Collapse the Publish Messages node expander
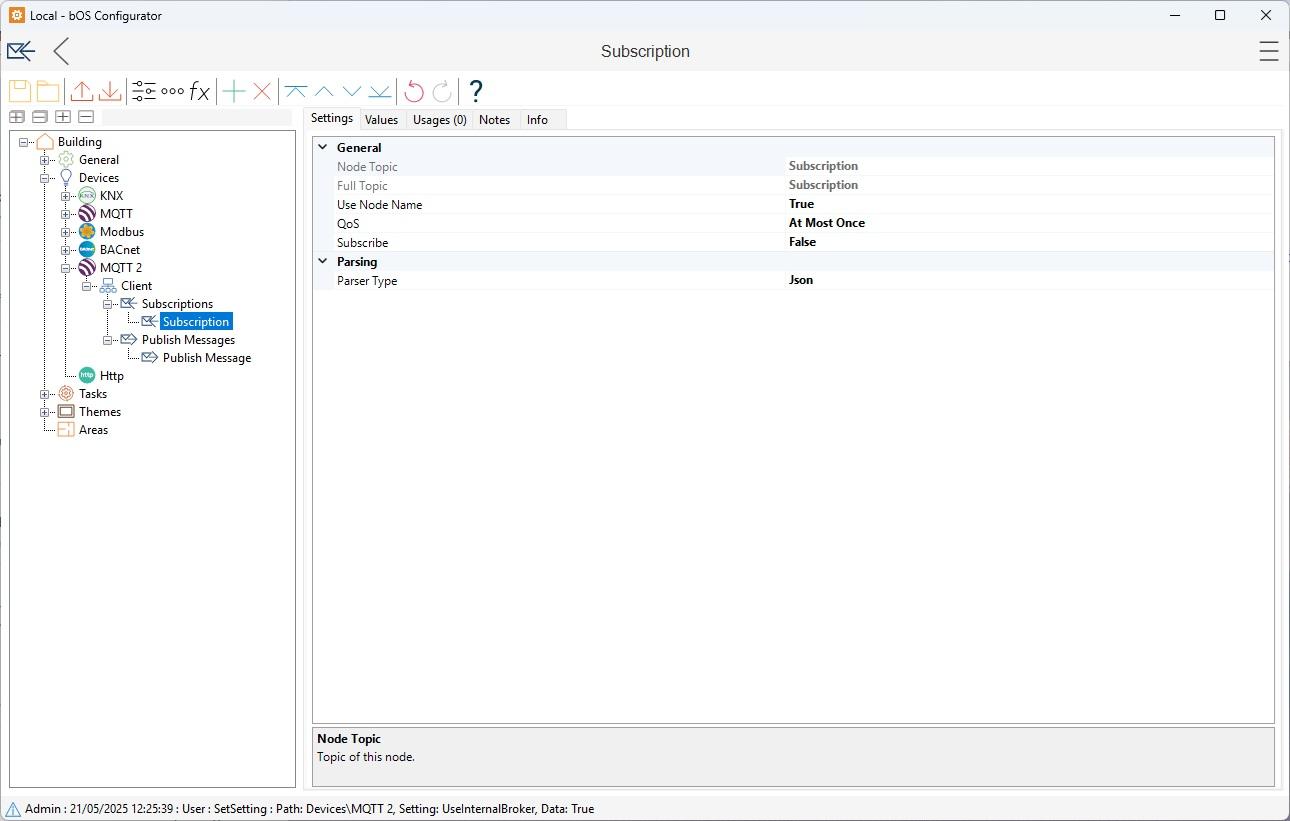The width and height of the screenshot is (1290, 821). click(x=108, y=340)
